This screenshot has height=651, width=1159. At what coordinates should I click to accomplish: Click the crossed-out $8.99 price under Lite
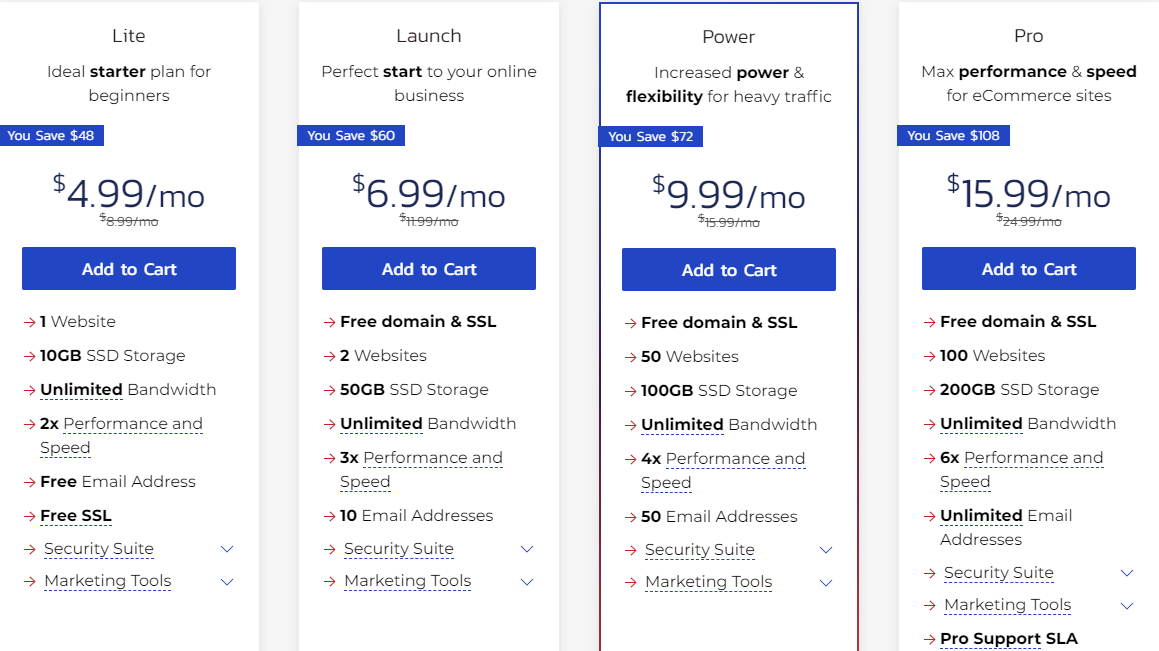(128, 220)
